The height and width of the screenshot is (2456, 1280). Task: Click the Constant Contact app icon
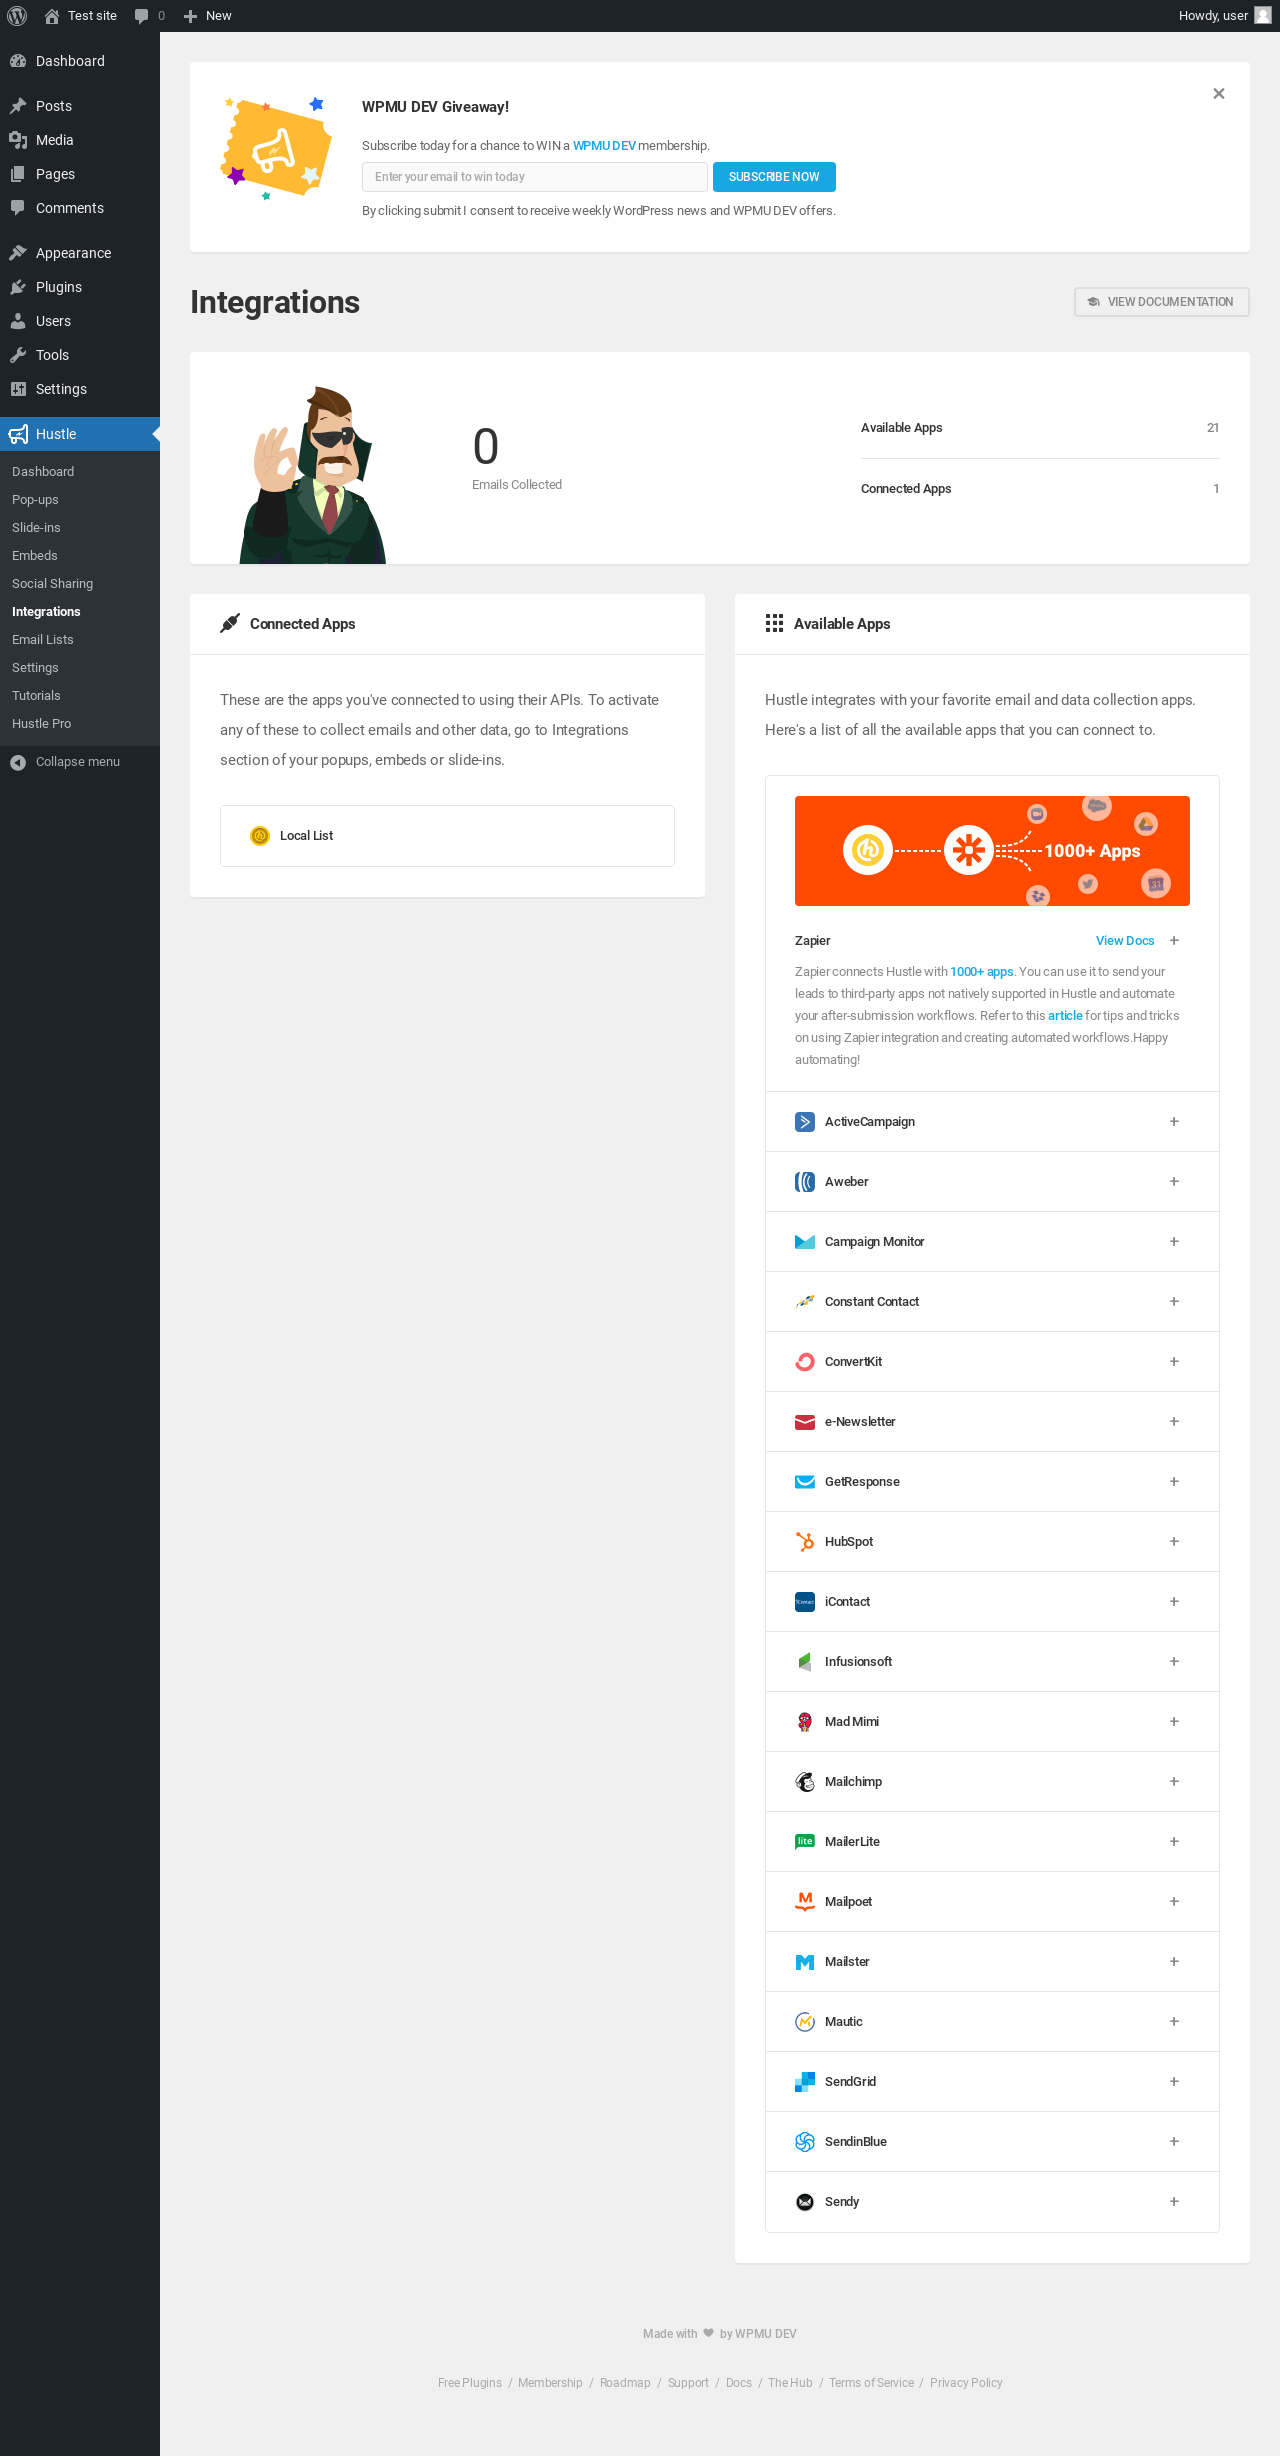[805, 1302]
